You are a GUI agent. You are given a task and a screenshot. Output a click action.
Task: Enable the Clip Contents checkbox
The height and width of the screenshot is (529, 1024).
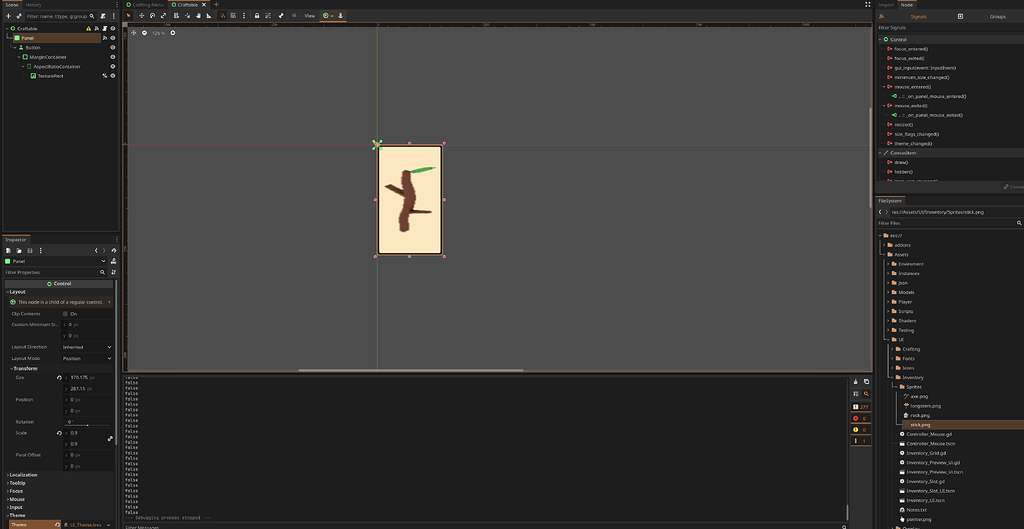[x=65, y=313]
